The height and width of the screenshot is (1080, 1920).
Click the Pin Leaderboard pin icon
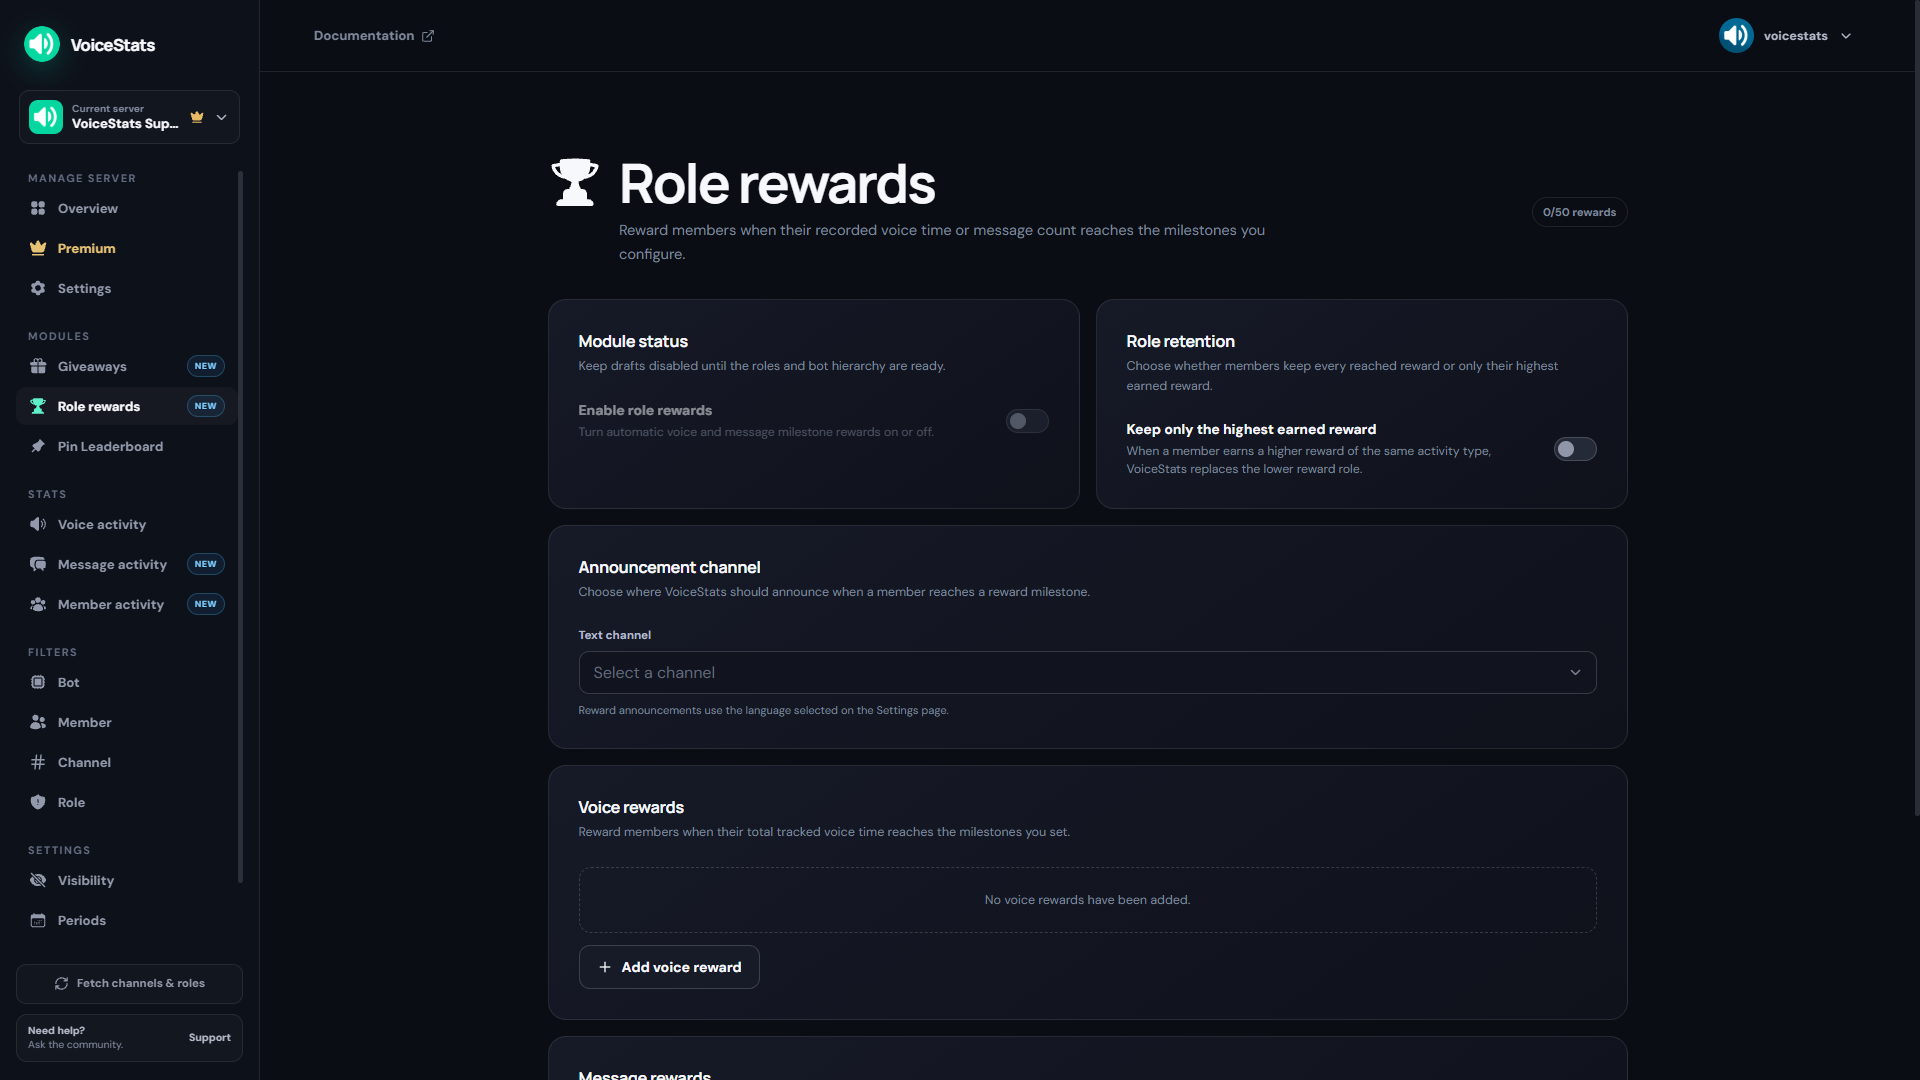coord(38,446)
